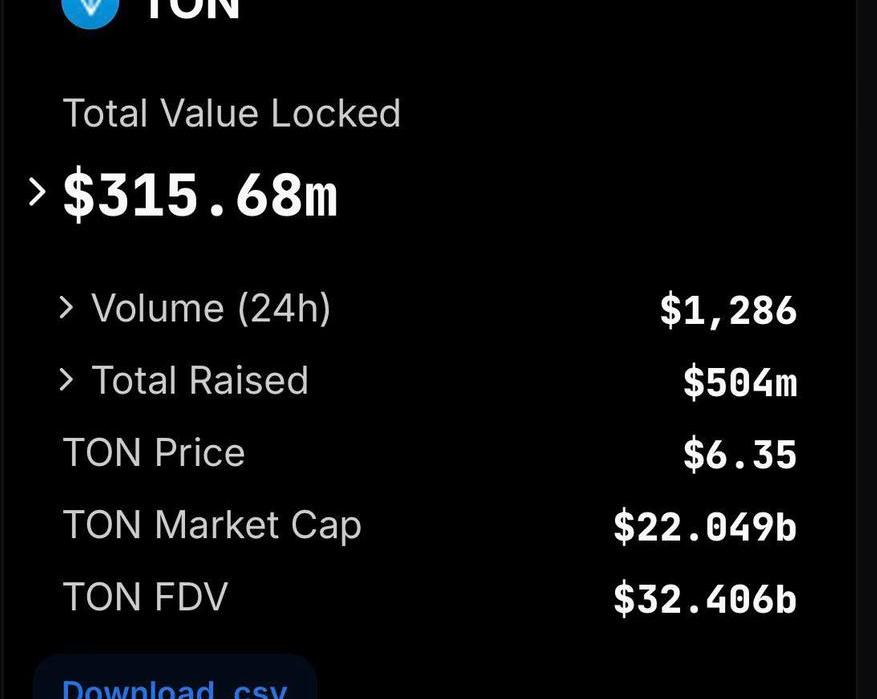
Task: Select the $315.68m TVL value
Action: point(200,195)
